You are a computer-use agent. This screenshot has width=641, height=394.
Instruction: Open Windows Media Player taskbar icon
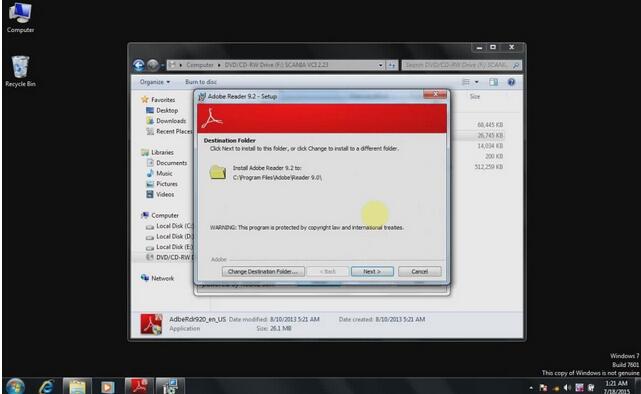[108, 386]
